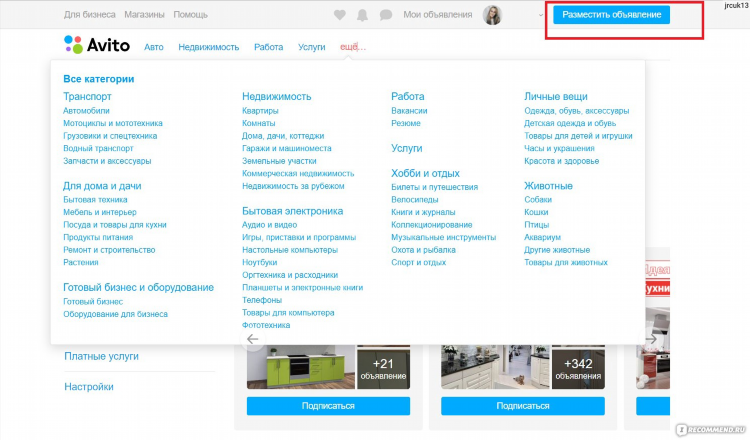750x440 pixels.
Task: Choose Товары для животных subcategory
Action: (x=565, y=262)
